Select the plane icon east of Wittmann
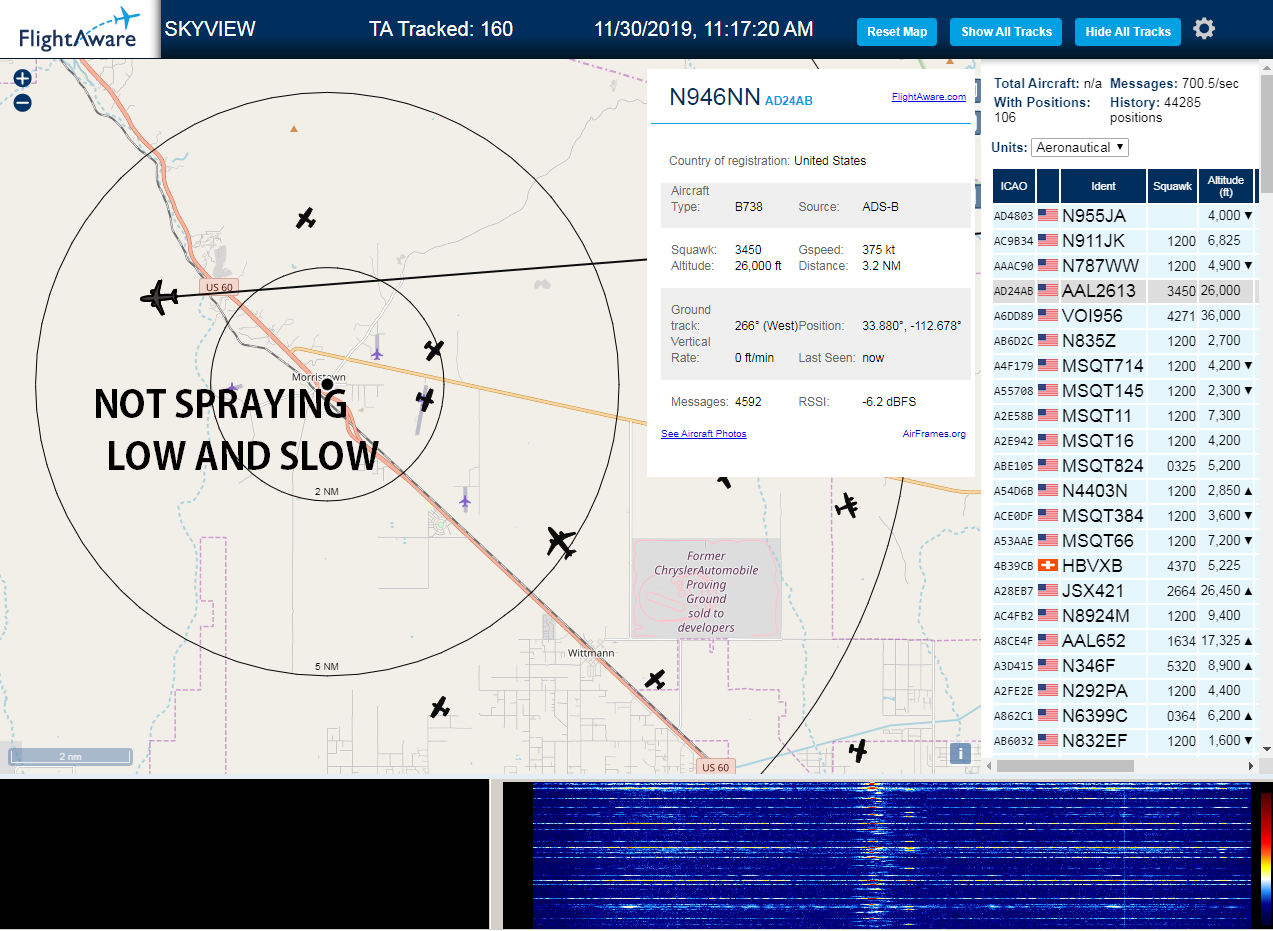 click(x=655, y=679)
